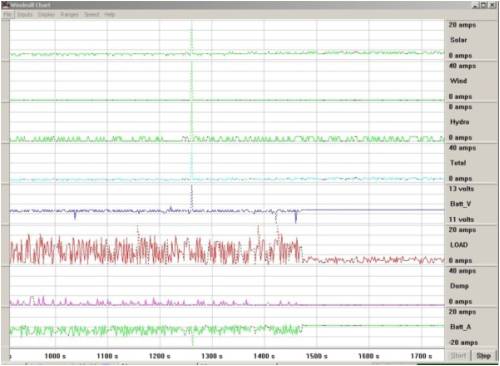This screenshot has width=500, height=366.
Task: Select the Solar channel label
Action: [x=459, y=40]
